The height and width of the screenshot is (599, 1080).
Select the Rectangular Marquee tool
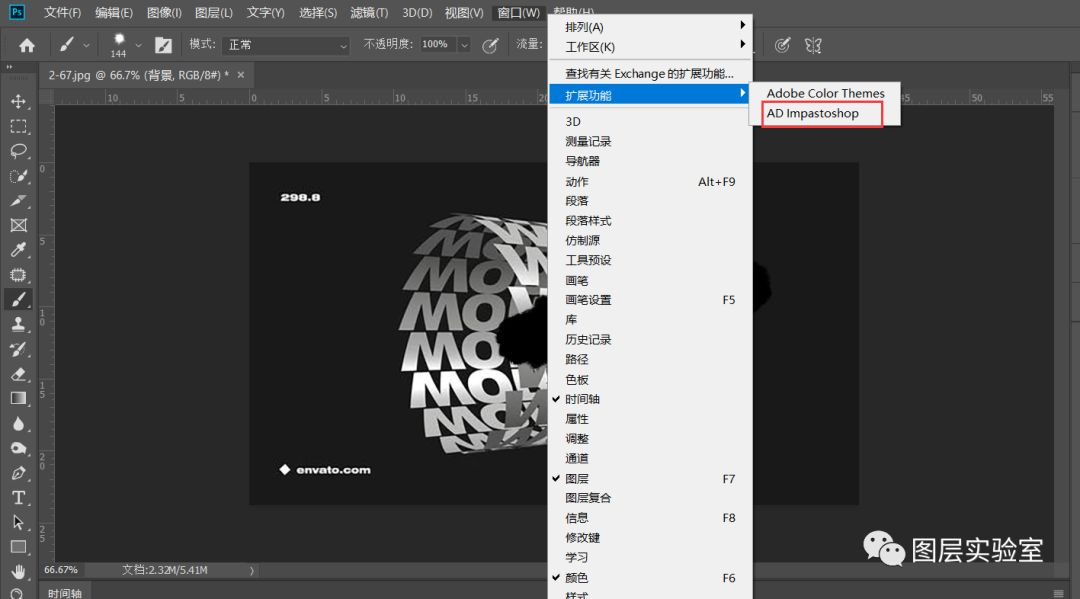19,126
